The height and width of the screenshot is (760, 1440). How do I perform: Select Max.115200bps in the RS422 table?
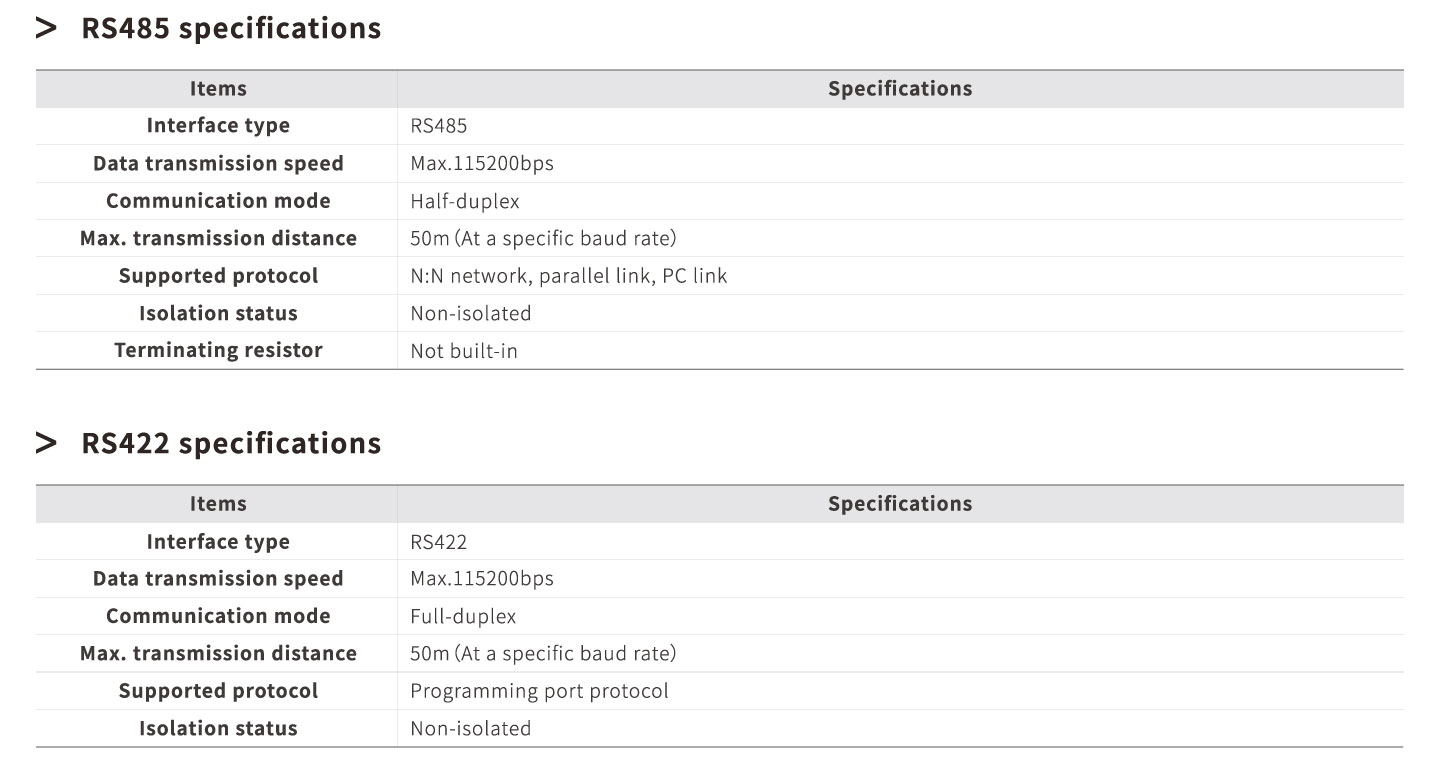(482, 579)
